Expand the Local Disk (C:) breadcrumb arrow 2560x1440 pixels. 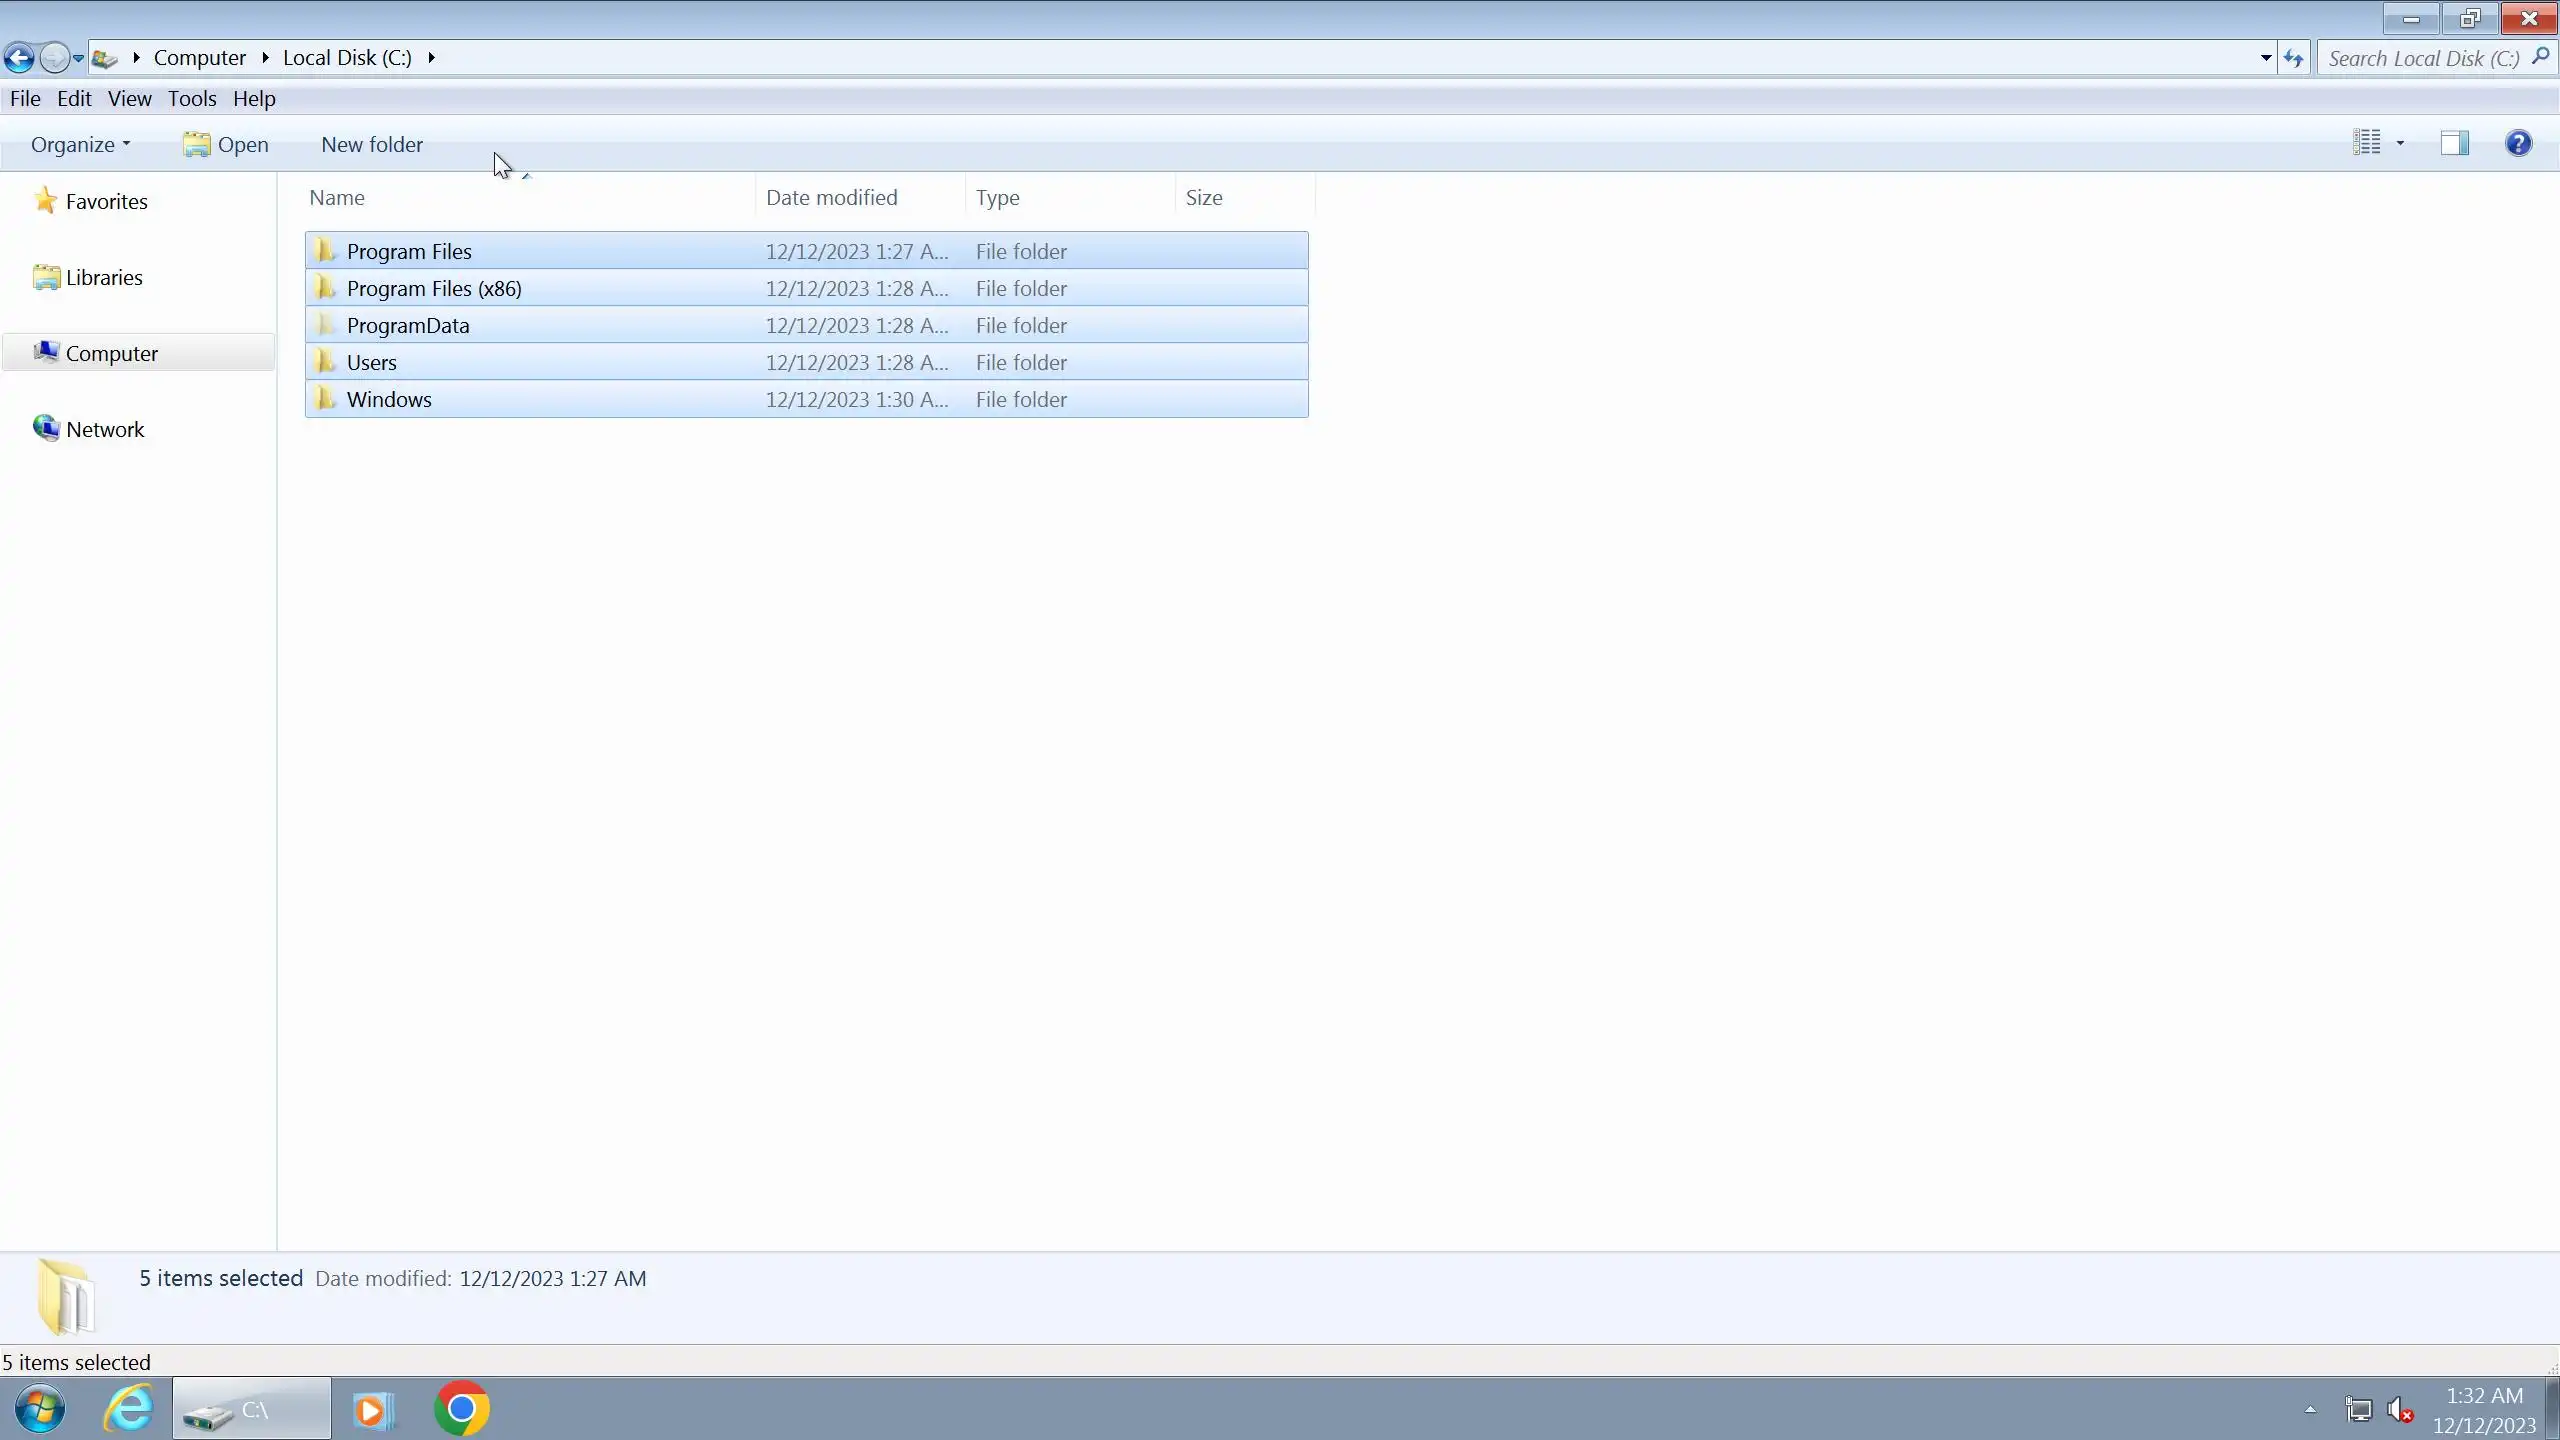pos(431,58)
